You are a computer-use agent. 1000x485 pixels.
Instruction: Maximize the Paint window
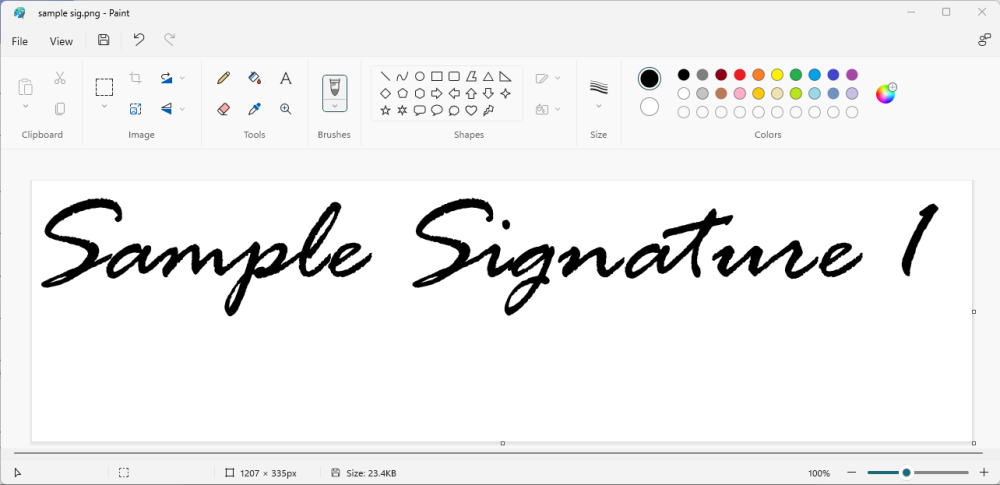pos(946,12)
